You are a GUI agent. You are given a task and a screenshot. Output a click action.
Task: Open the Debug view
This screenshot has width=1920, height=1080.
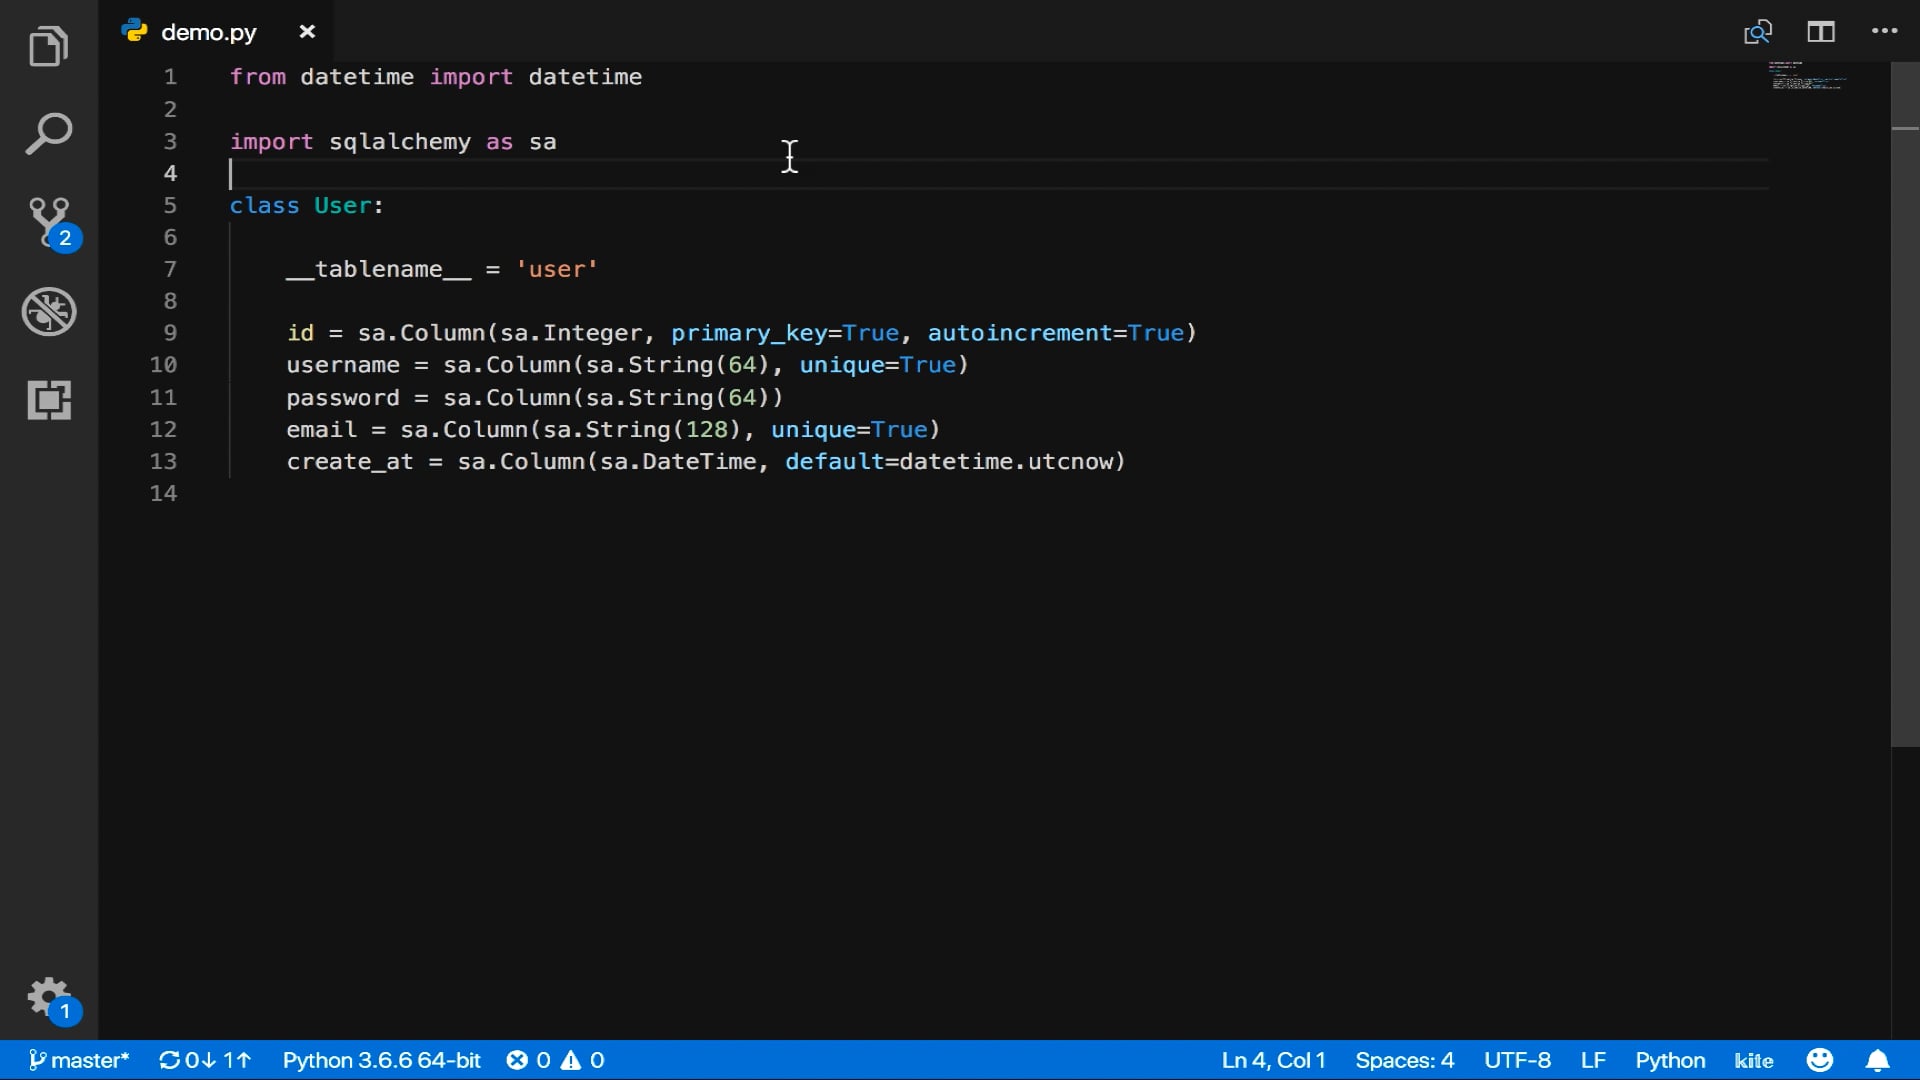[x=48, y=311]
